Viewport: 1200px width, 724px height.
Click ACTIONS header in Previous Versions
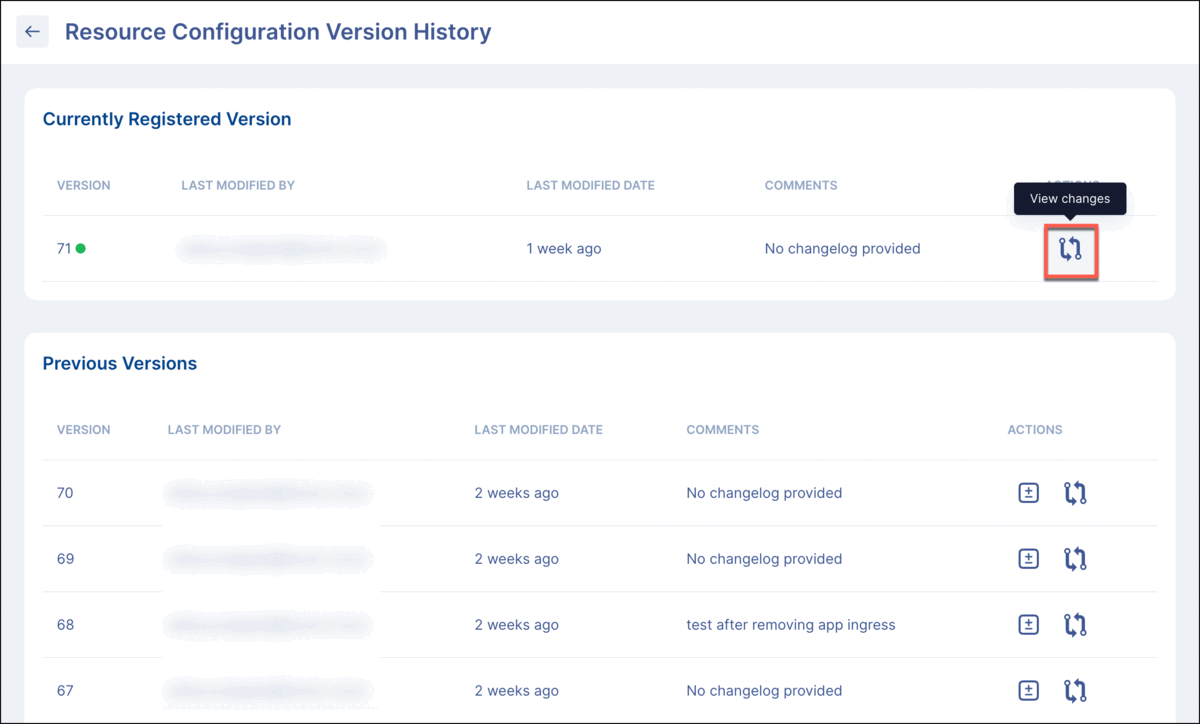click(1035, 430)
